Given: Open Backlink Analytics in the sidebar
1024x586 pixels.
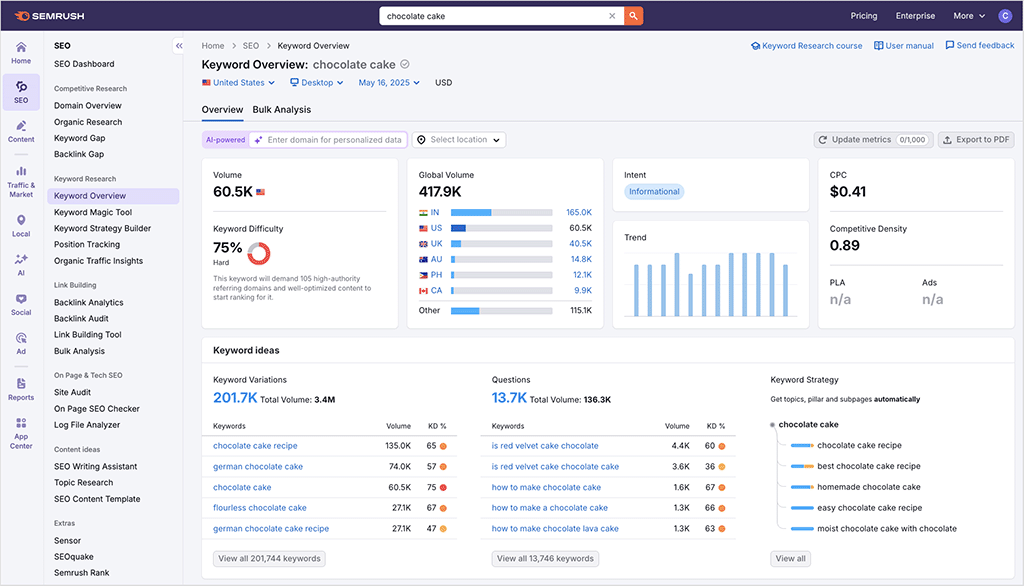Looking at the screenshot, I should pyautogui.click(x=88, y=302).
